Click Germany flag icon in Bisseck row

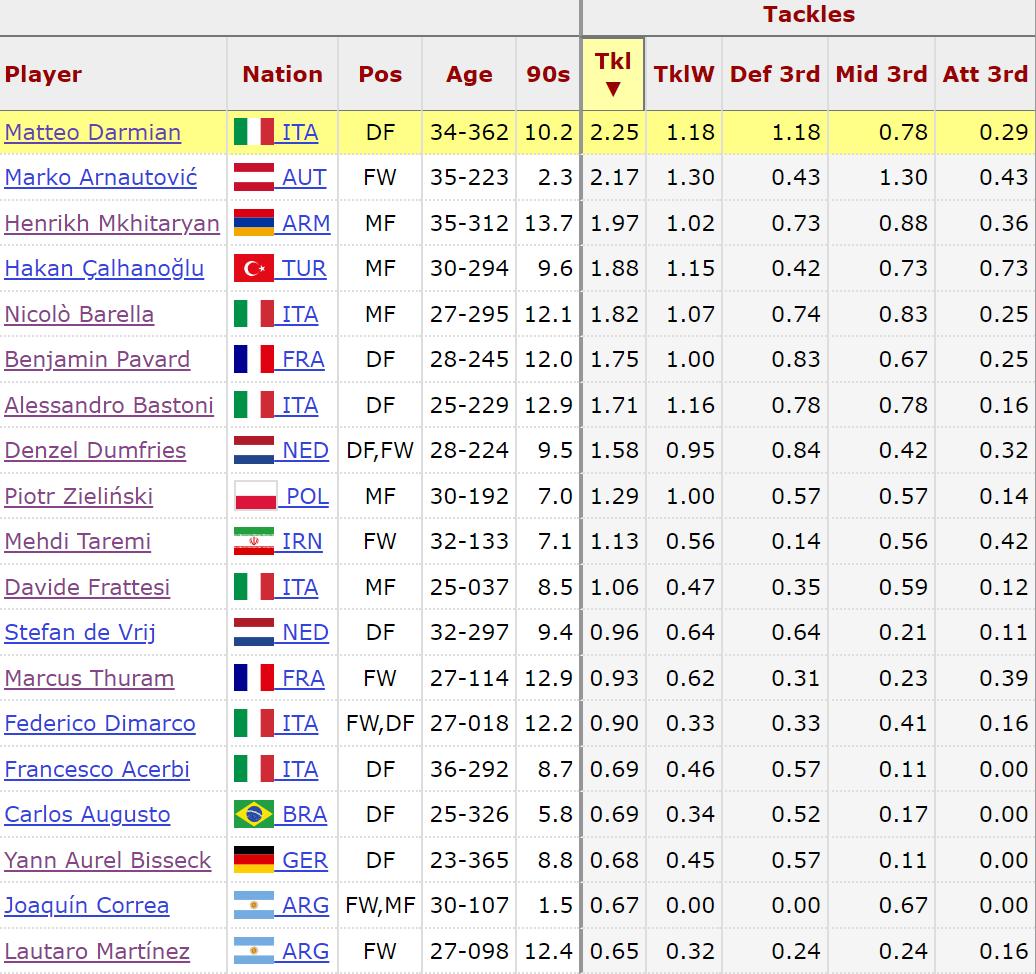pyautogui.click(x=253, y=860)
